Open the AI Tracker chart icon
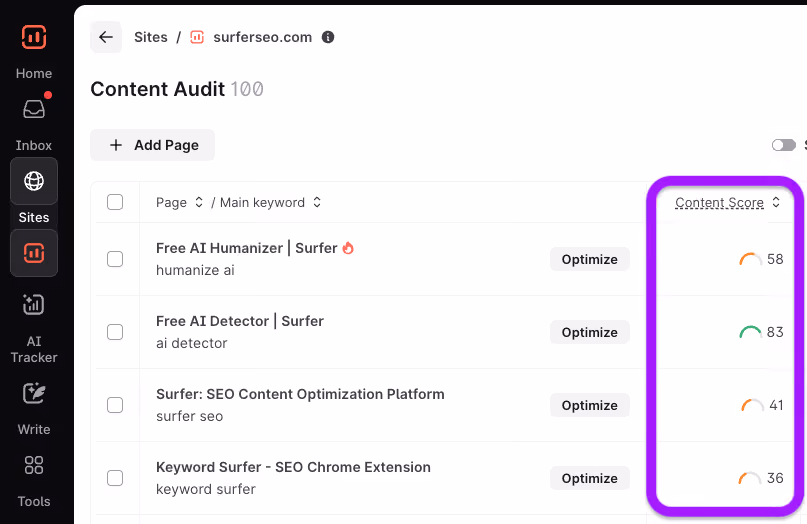The width and height of the screenshot is (807, 524). 34,305
